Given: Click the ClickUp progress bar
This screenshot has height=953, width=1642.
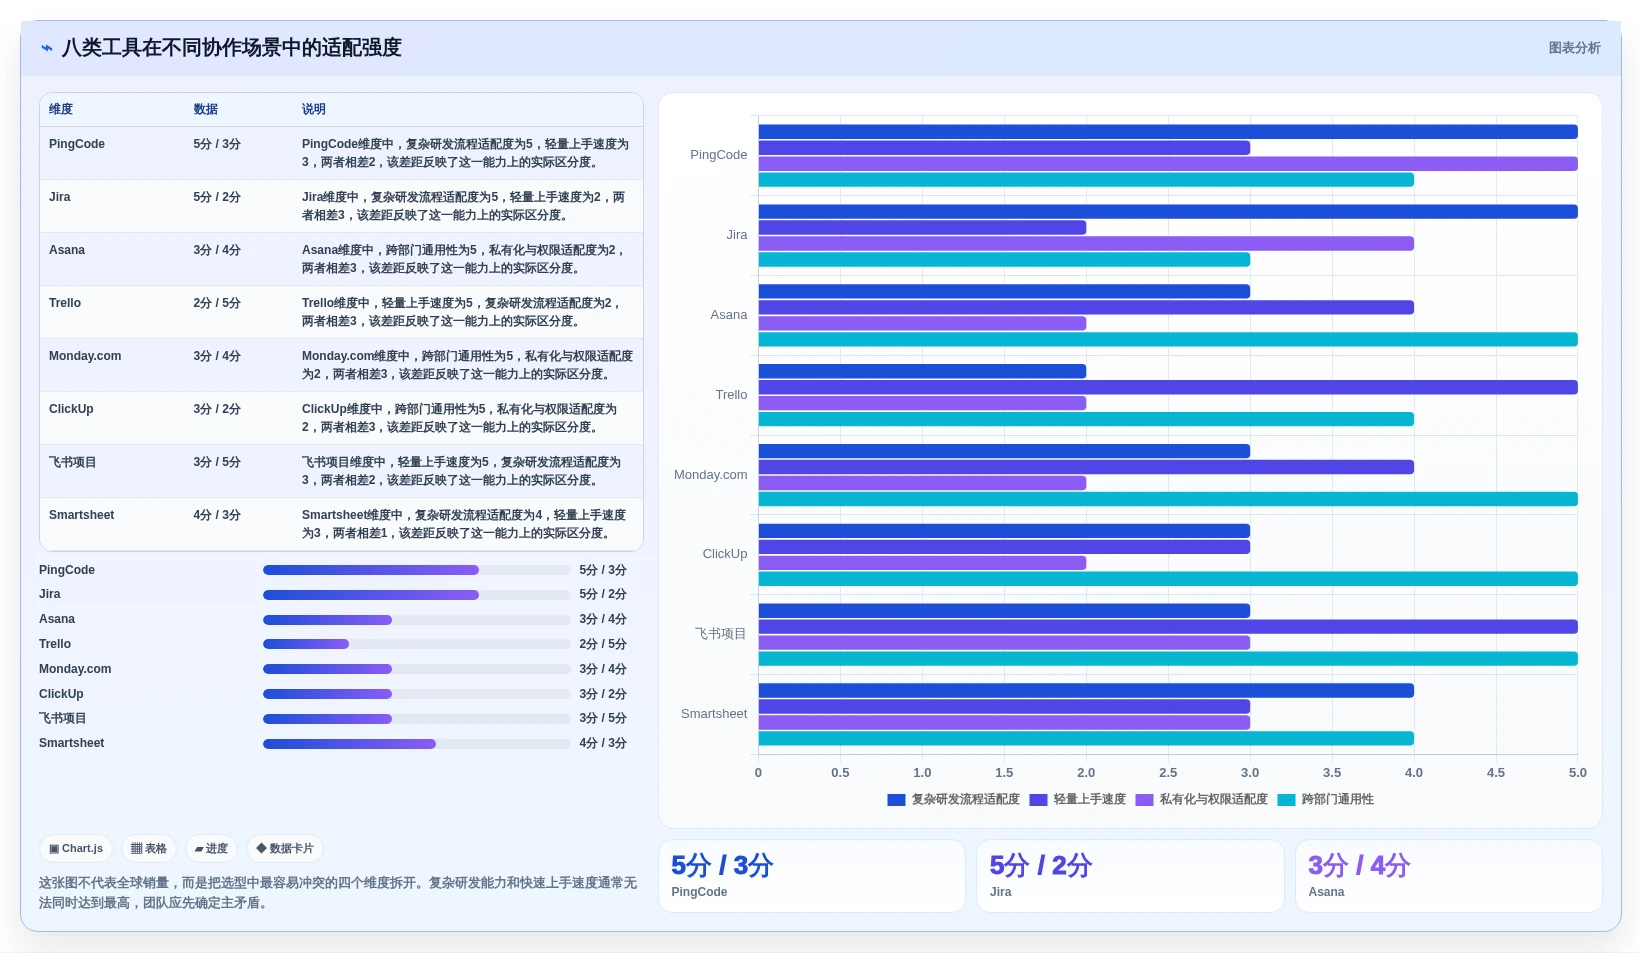Looking at the screenshot, I should point(417,694).
